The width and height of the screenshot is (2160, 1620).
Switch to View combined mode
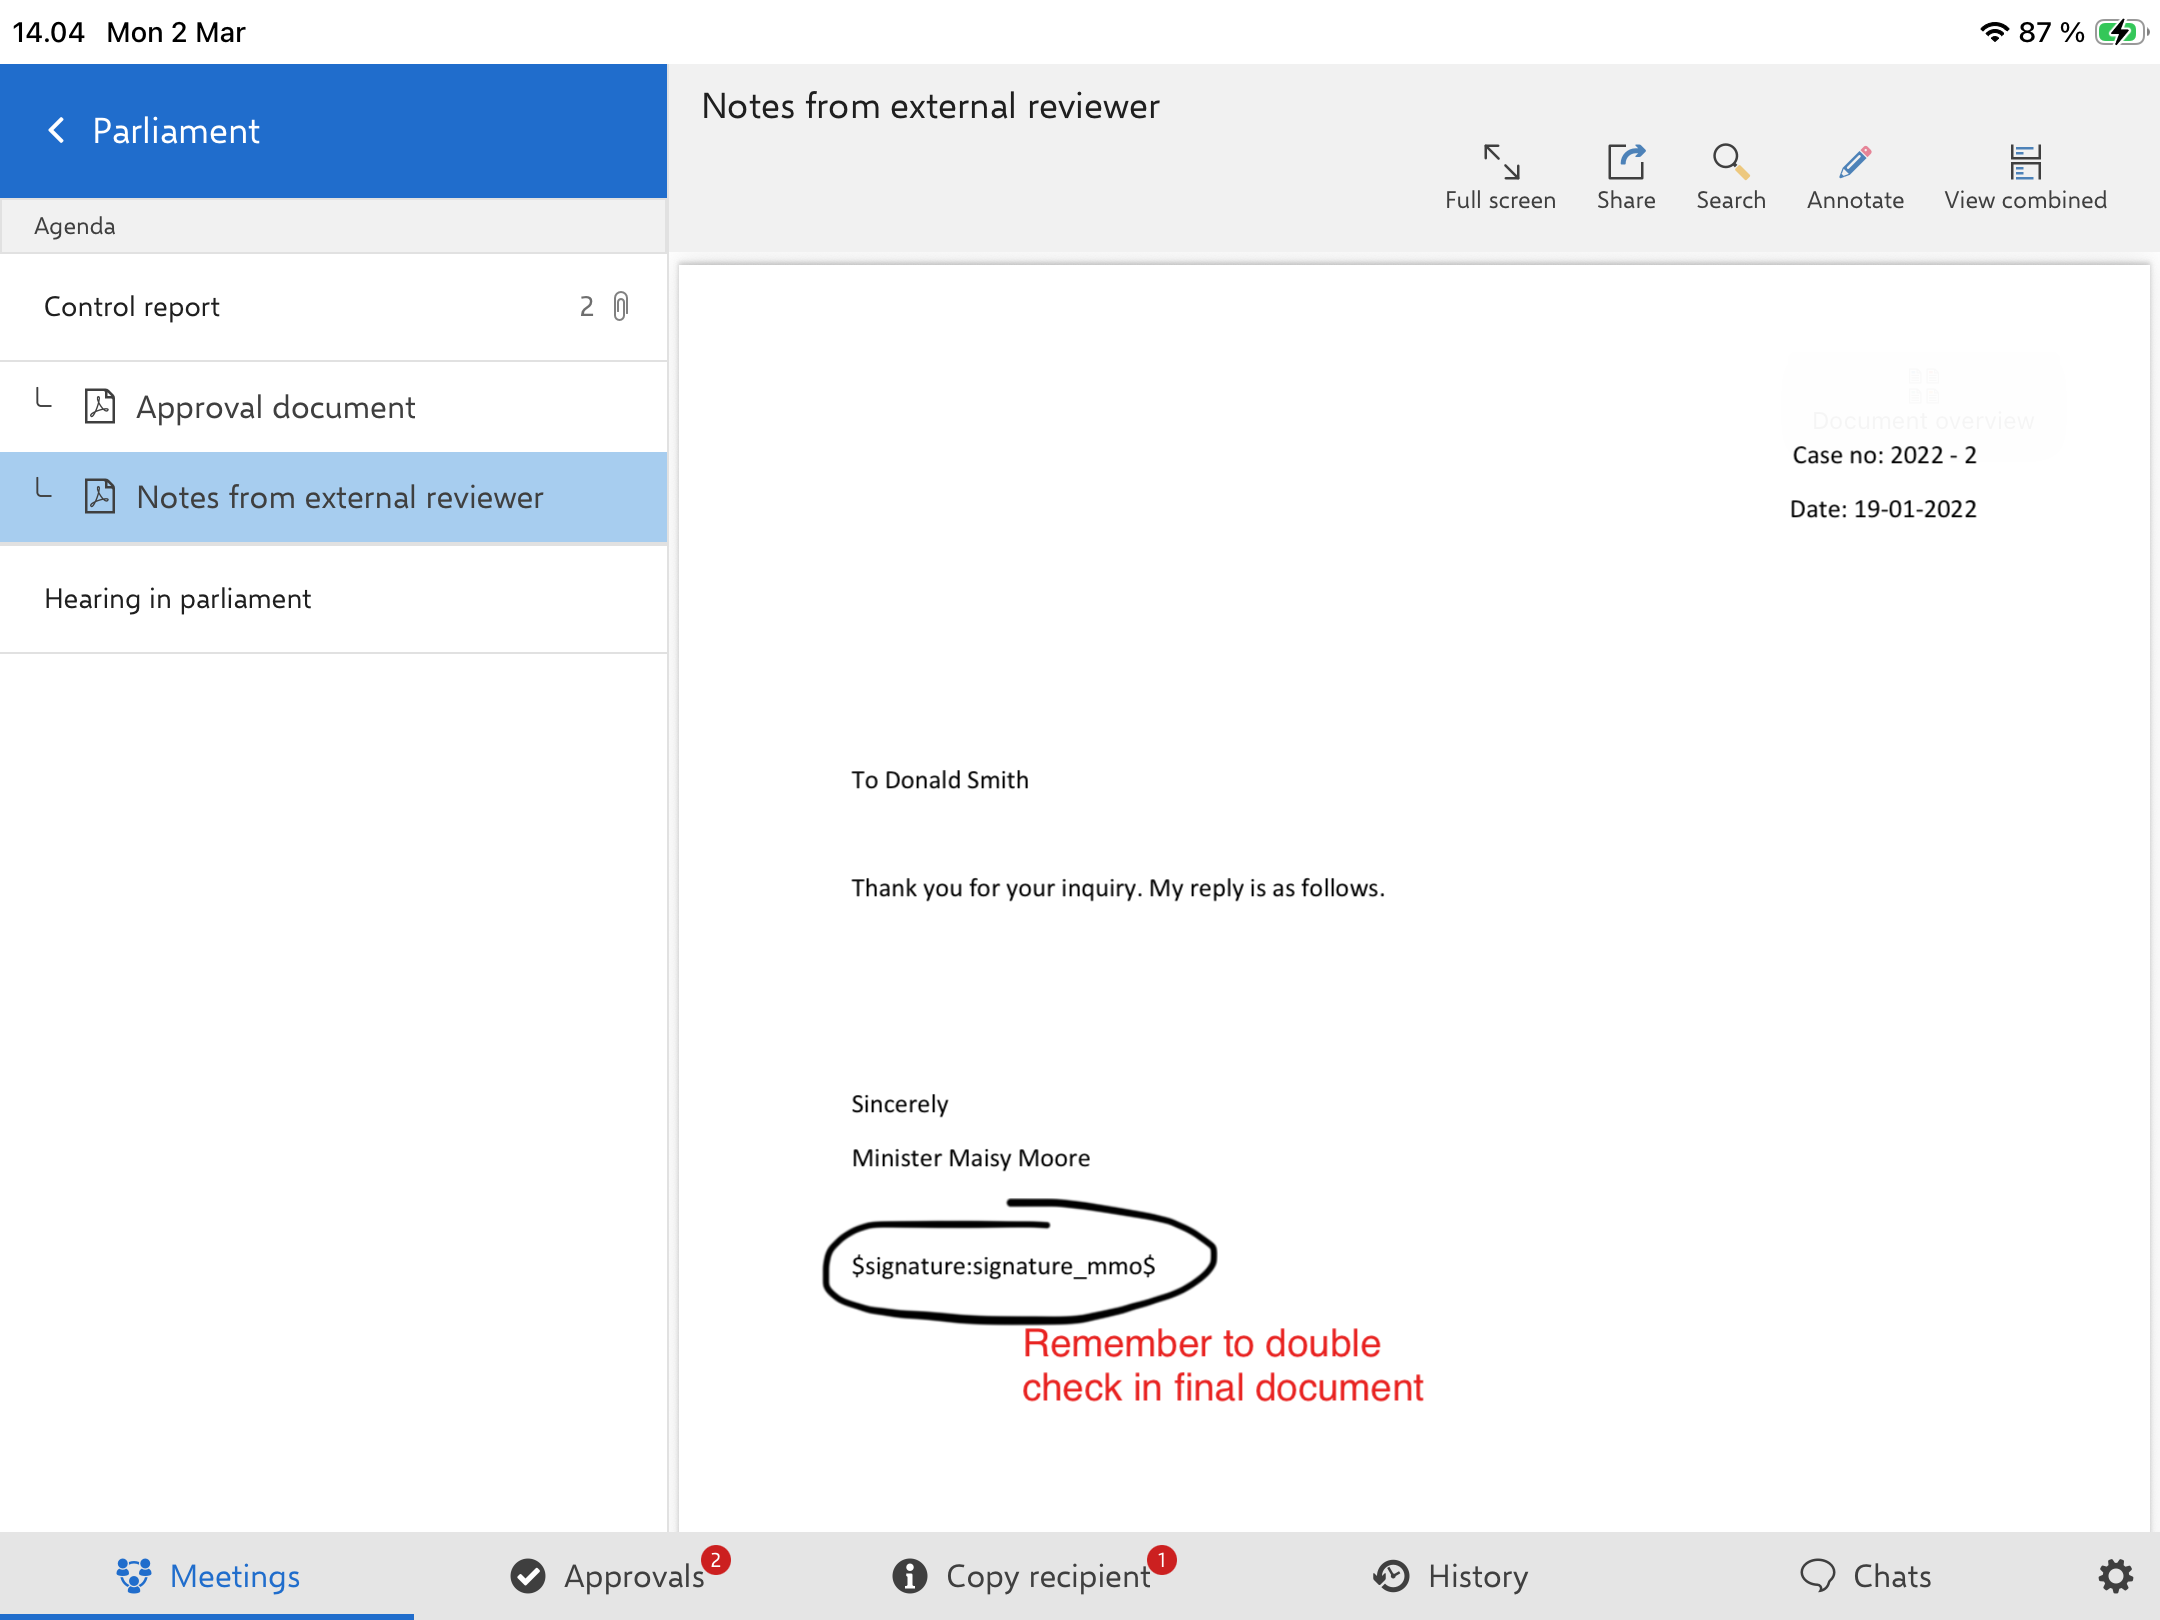(x=2025, y=177)
